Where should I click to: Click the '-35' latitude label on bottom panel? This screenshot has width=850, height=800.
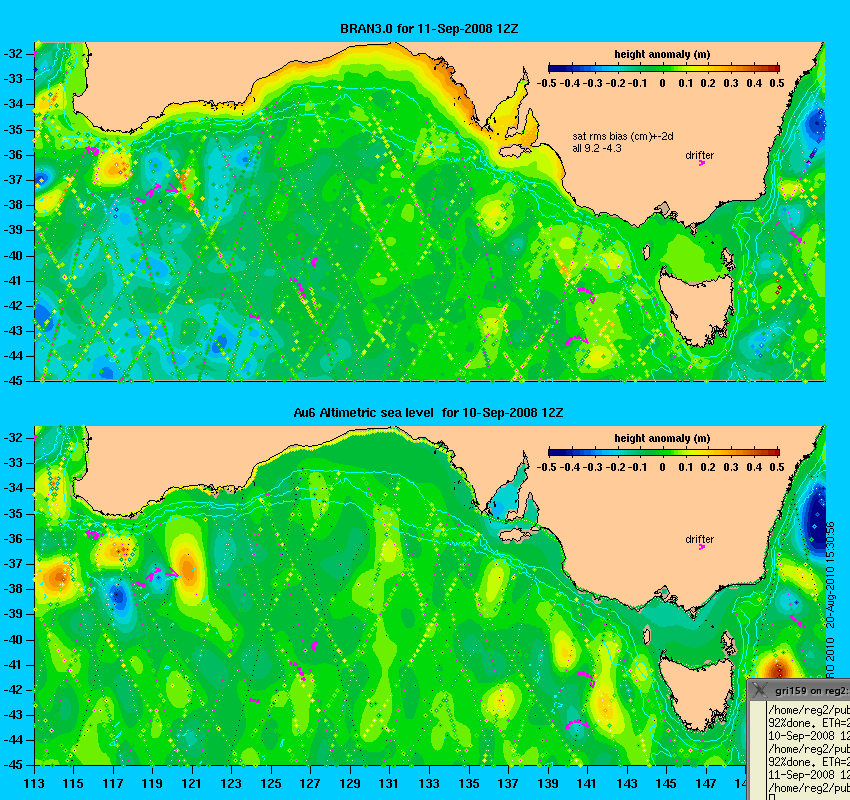[x=13, y=513]
